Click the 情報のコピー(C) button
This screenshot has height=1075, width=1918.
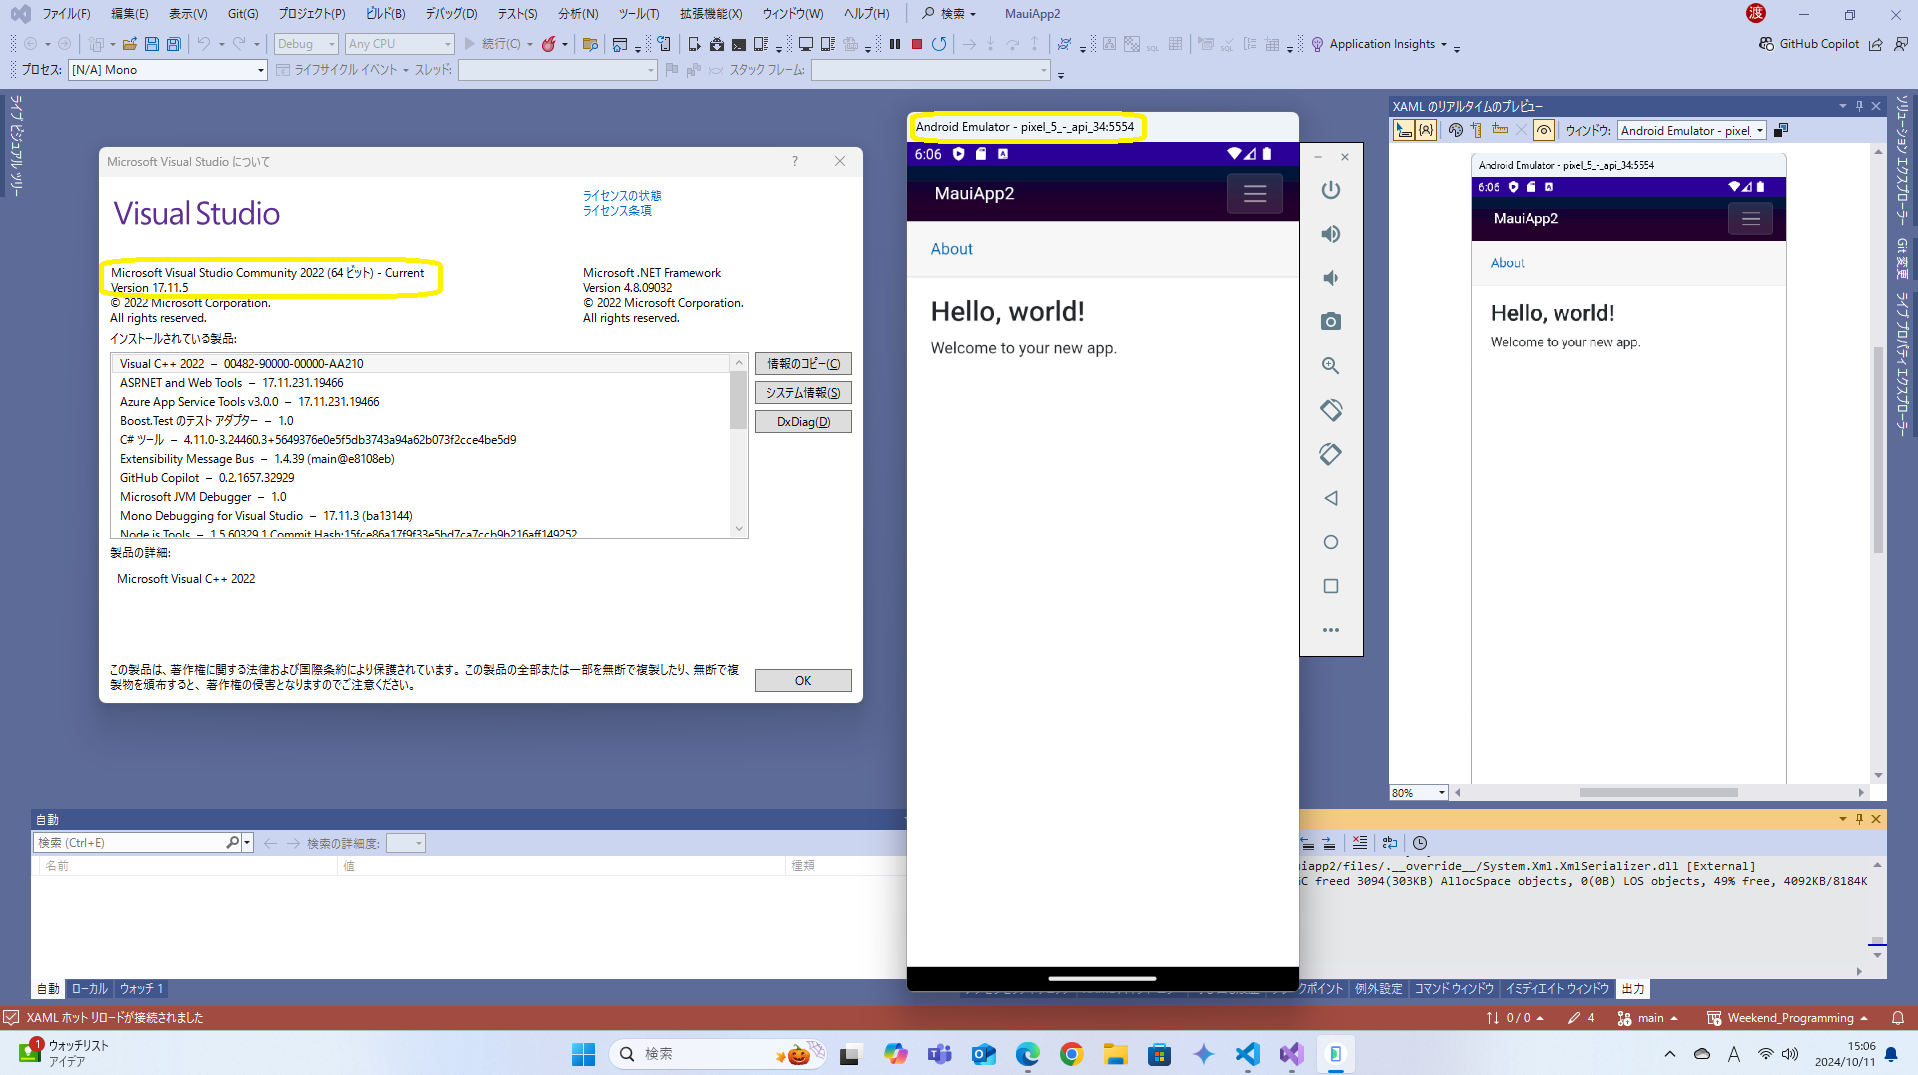(803, 364)
